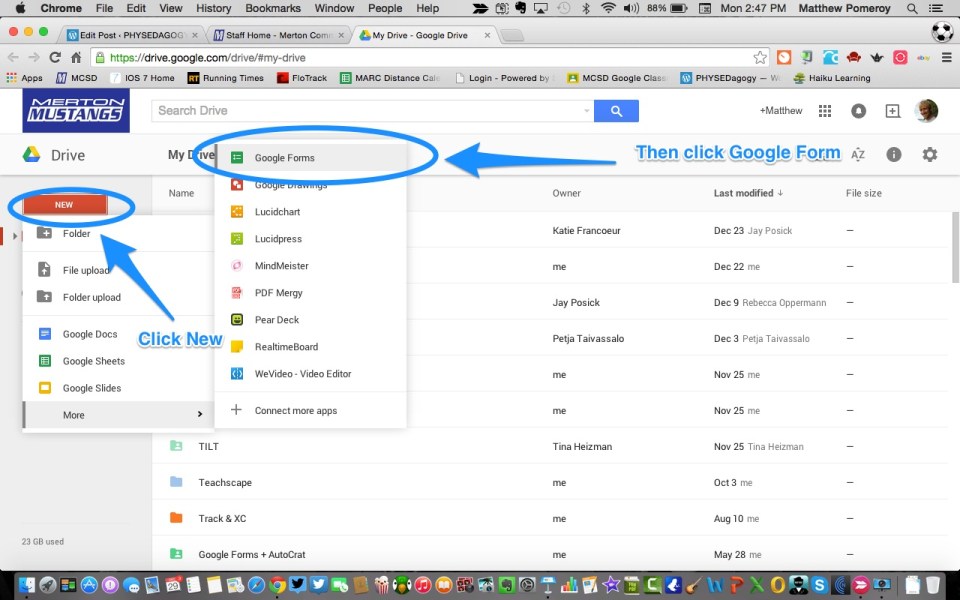Bookmark page with the star icon

760,57
